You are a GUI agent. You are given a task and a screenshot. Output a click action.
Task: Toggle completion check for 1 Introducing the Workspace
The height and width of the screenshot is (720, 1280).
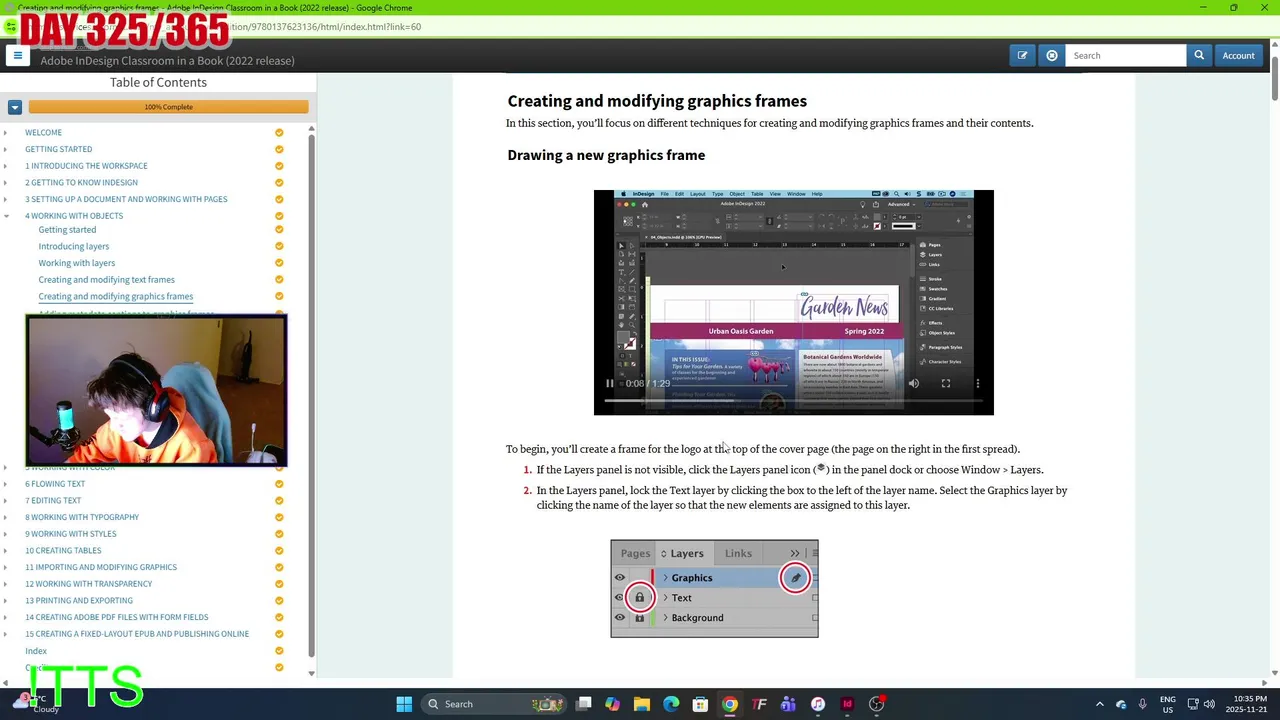[x=279, y=166]
